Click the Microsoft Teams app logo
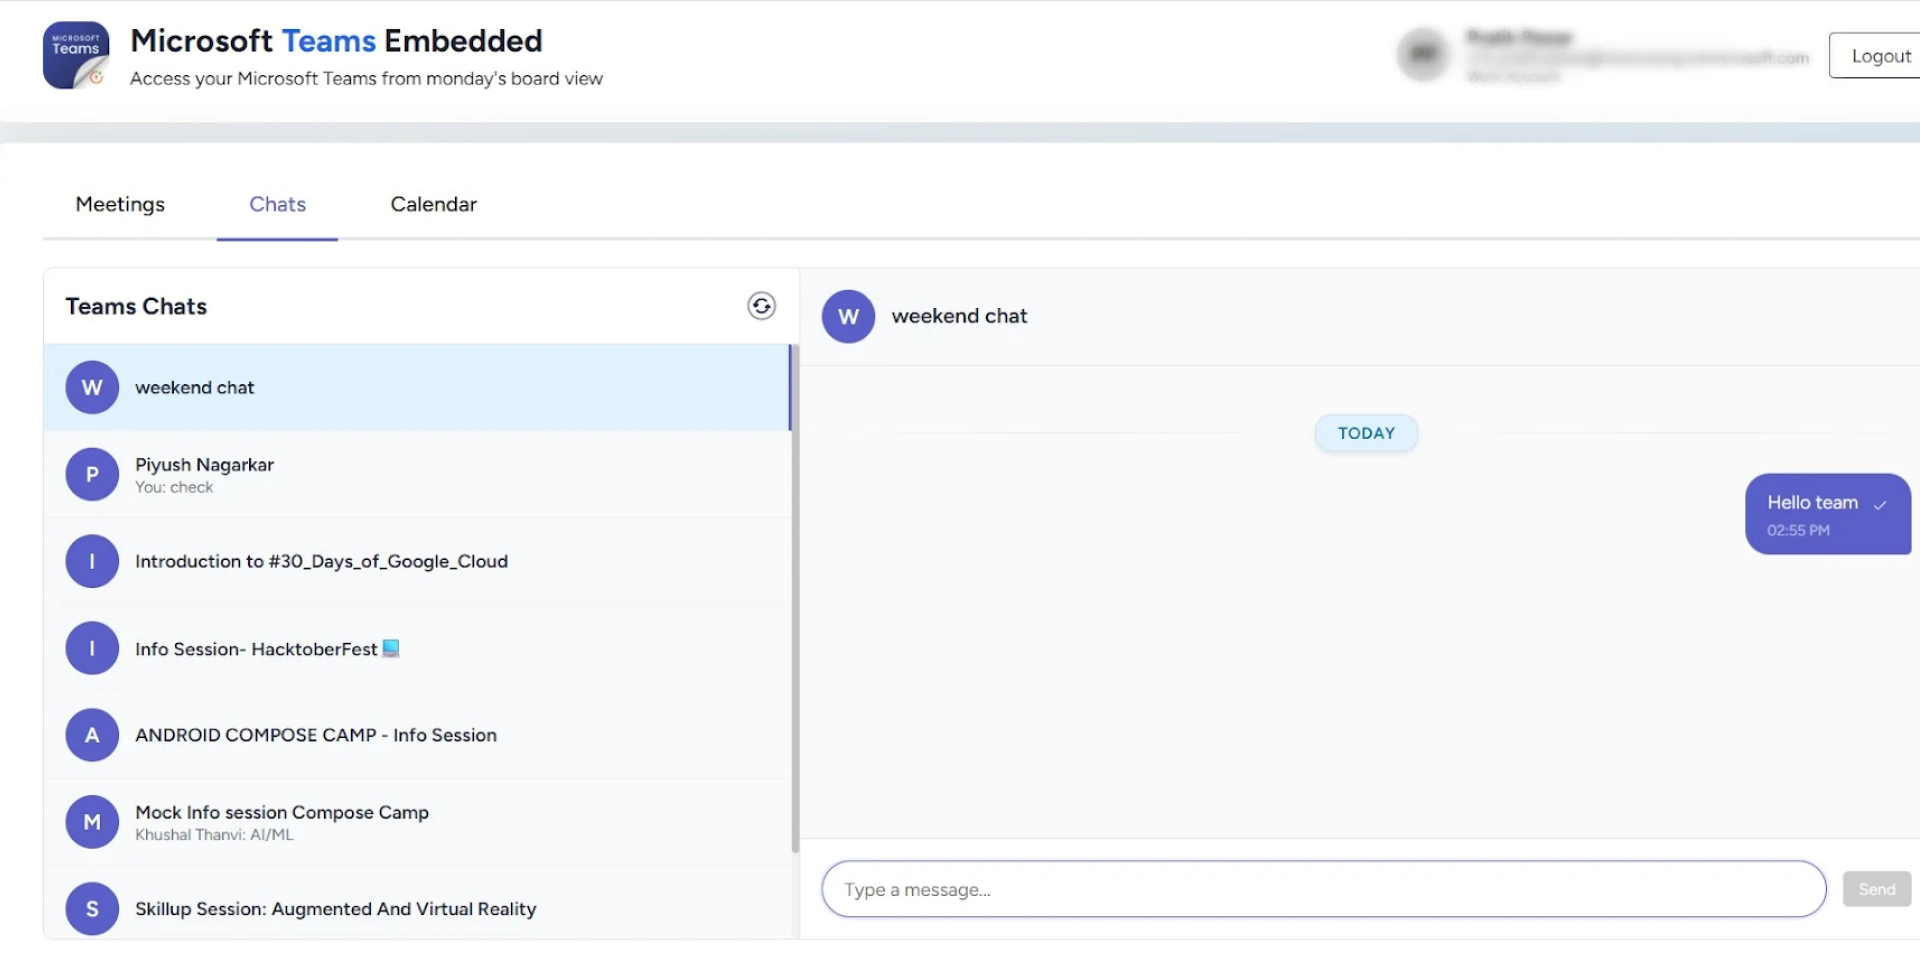Viewport: 1920px width, 960px height. pos(76,56)
